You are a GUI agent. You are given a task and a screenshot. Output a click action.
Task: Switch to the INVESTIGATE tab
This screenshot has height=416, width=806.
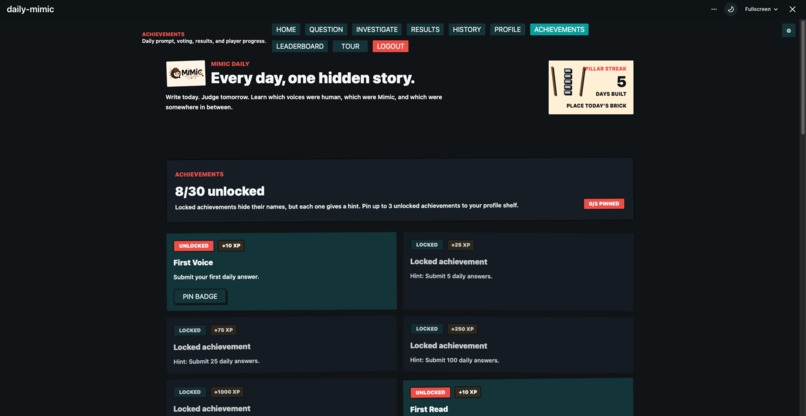377,29
